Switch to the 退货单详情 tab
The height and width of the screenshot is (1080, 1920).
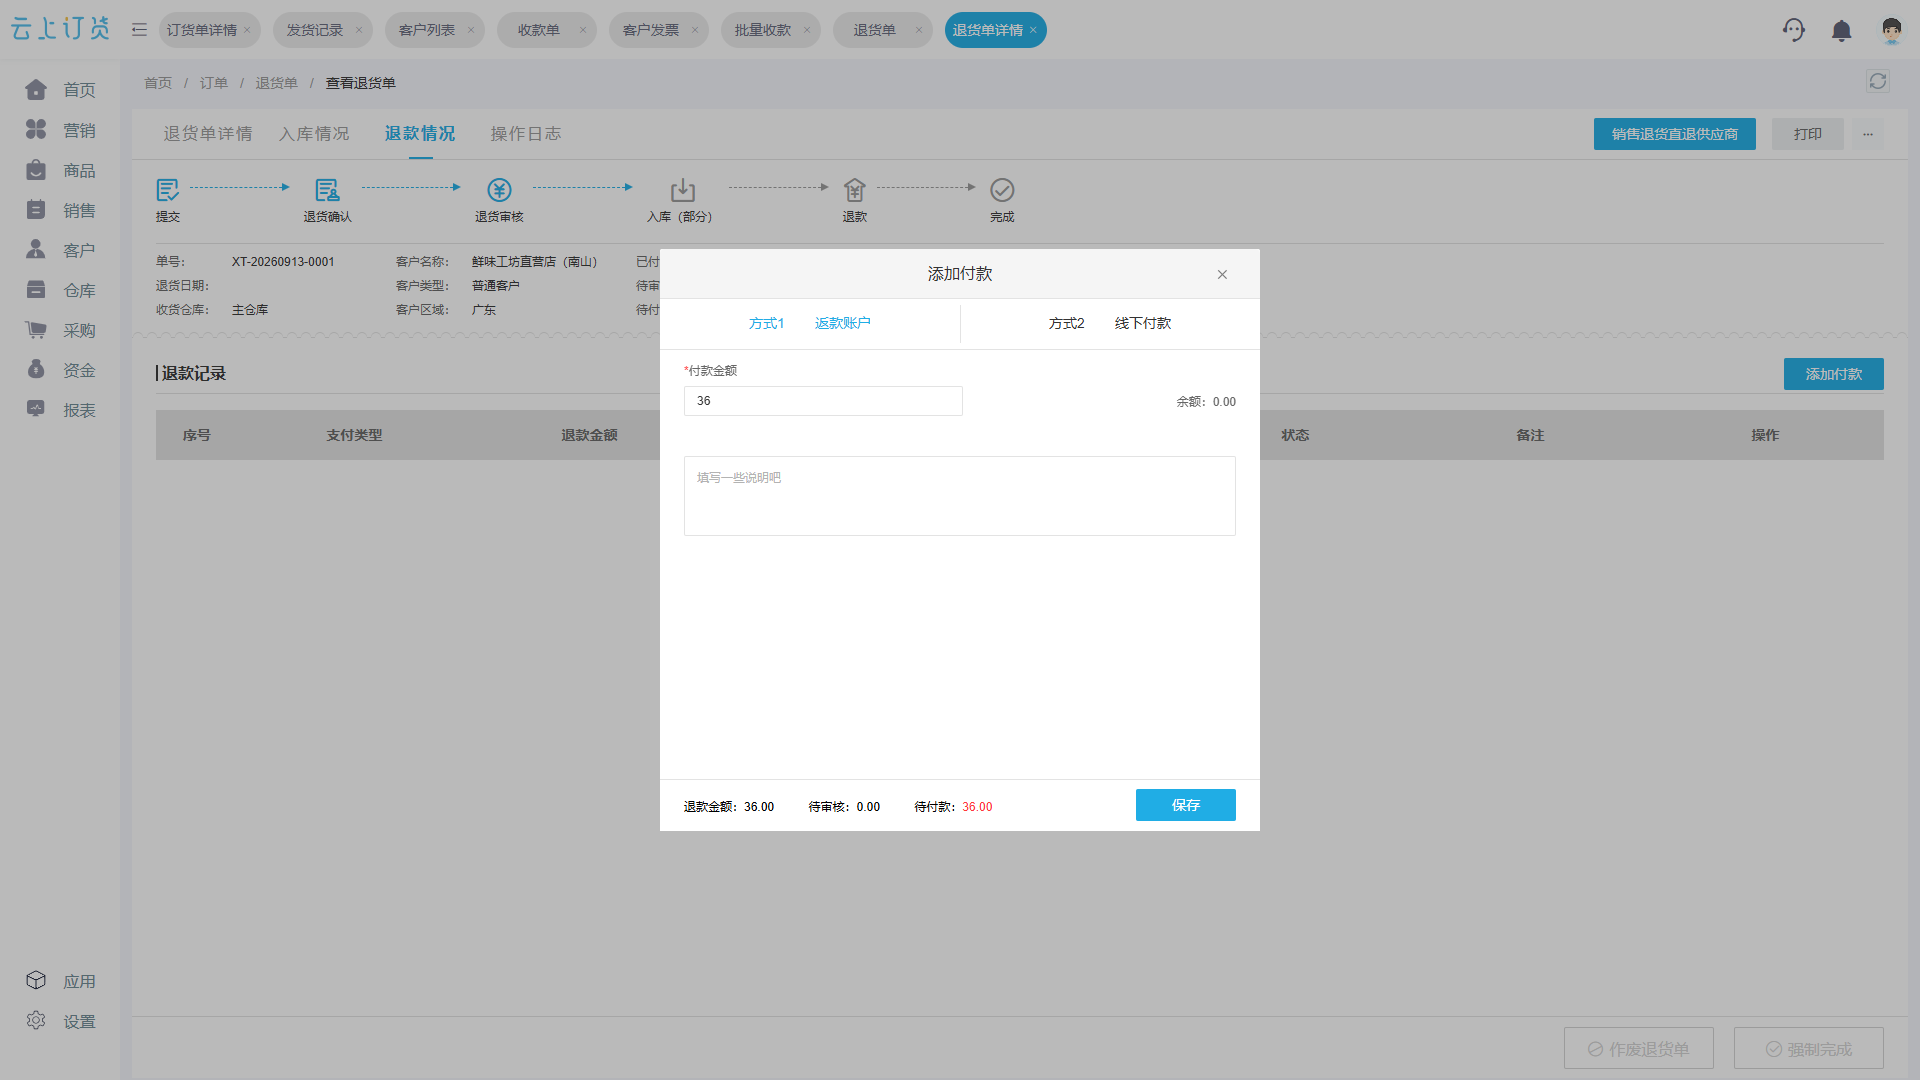coord(208,134)
